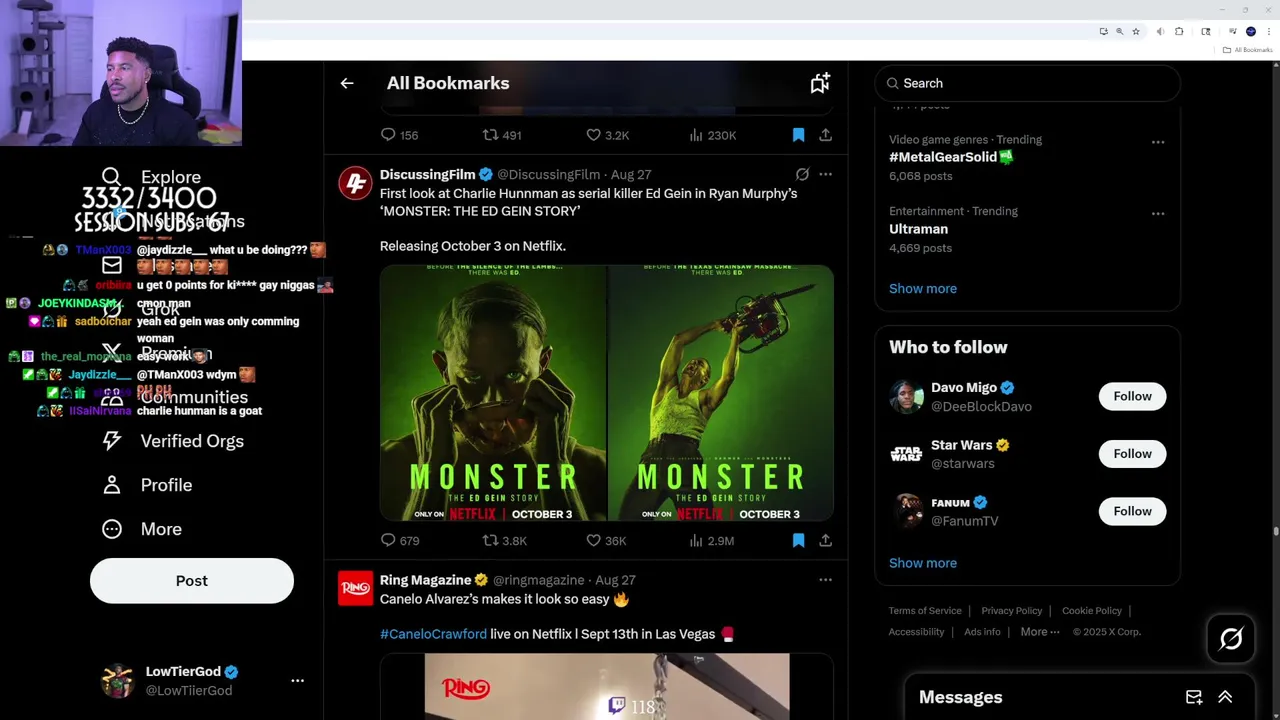The image size is (1280, 720).
Task: Go back using the arrow beside All Bookmarks
Action: tap(347, 84)
